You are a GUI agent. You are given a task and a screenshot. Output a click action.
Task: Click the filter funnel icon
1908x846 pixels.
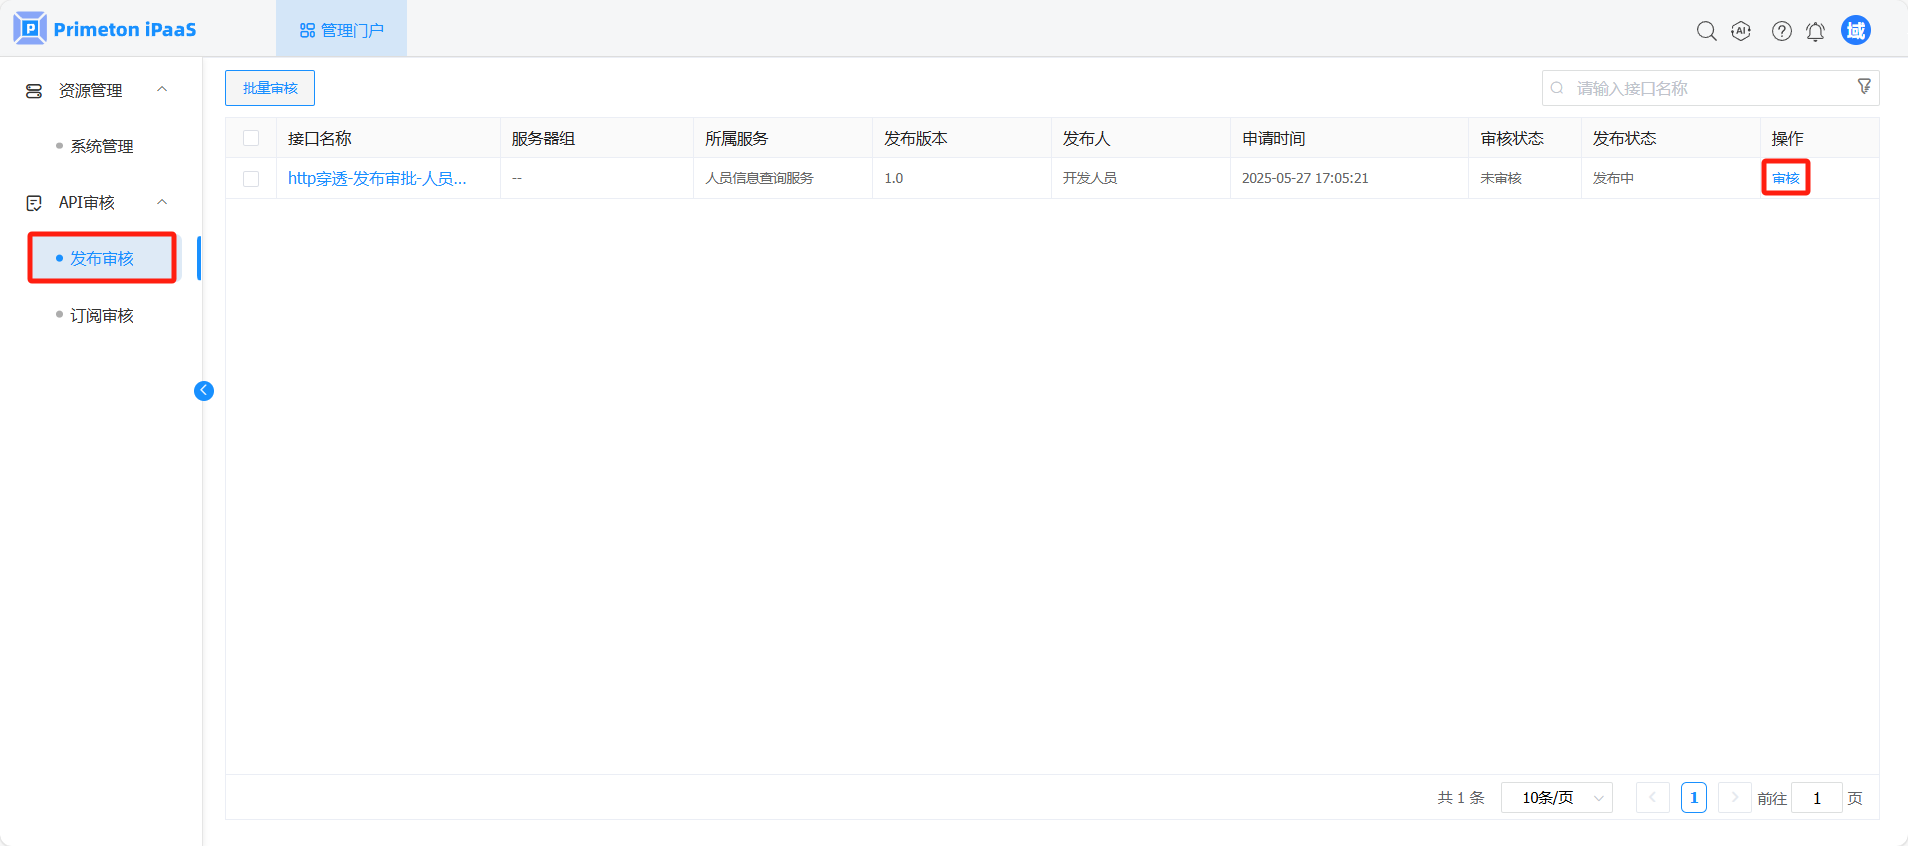click(1864, 87)
